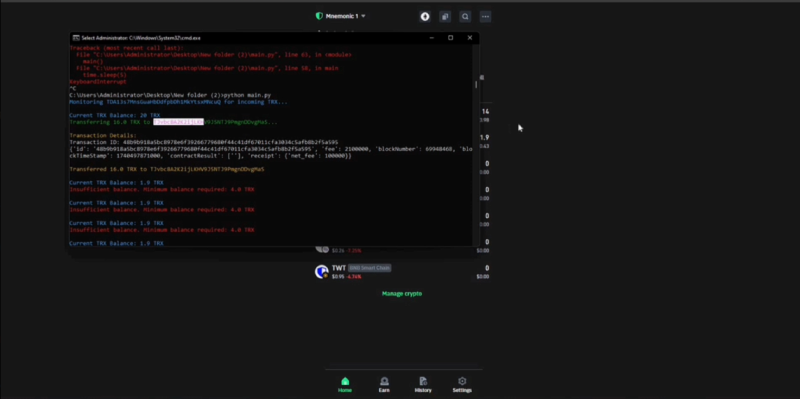The width and height of the screenshot is (800, 399).
Task: Maximize the cmd.exe window
Action: point(451,38)
